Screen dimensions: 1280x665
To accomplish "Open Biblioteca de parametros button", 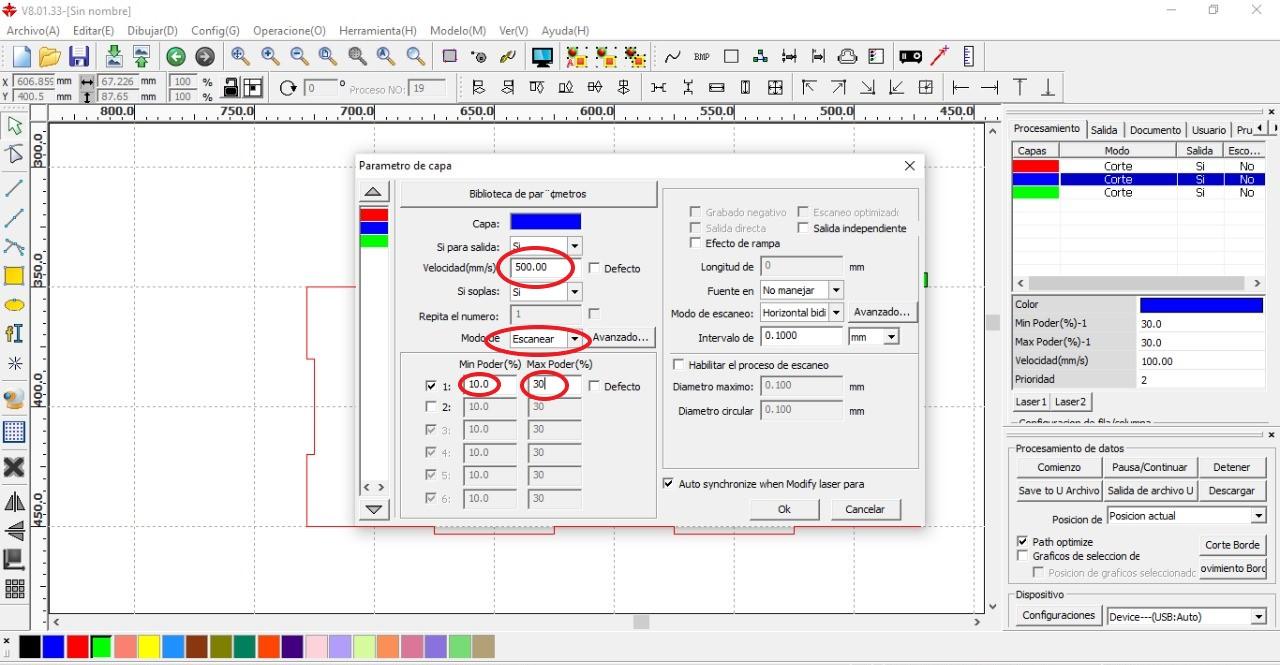I will point(528,194).
